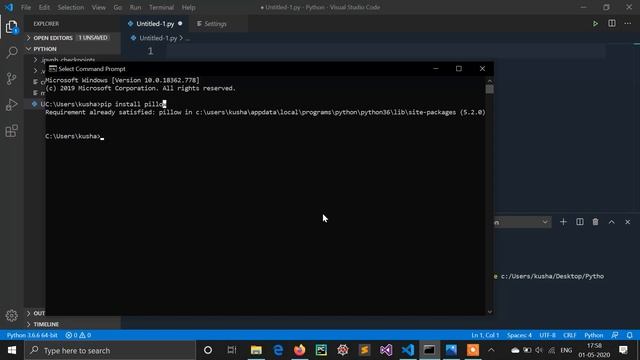Screen dimensions: 640x360
Task: Show errors and warnings count in status bar
Action: point(78,335)
